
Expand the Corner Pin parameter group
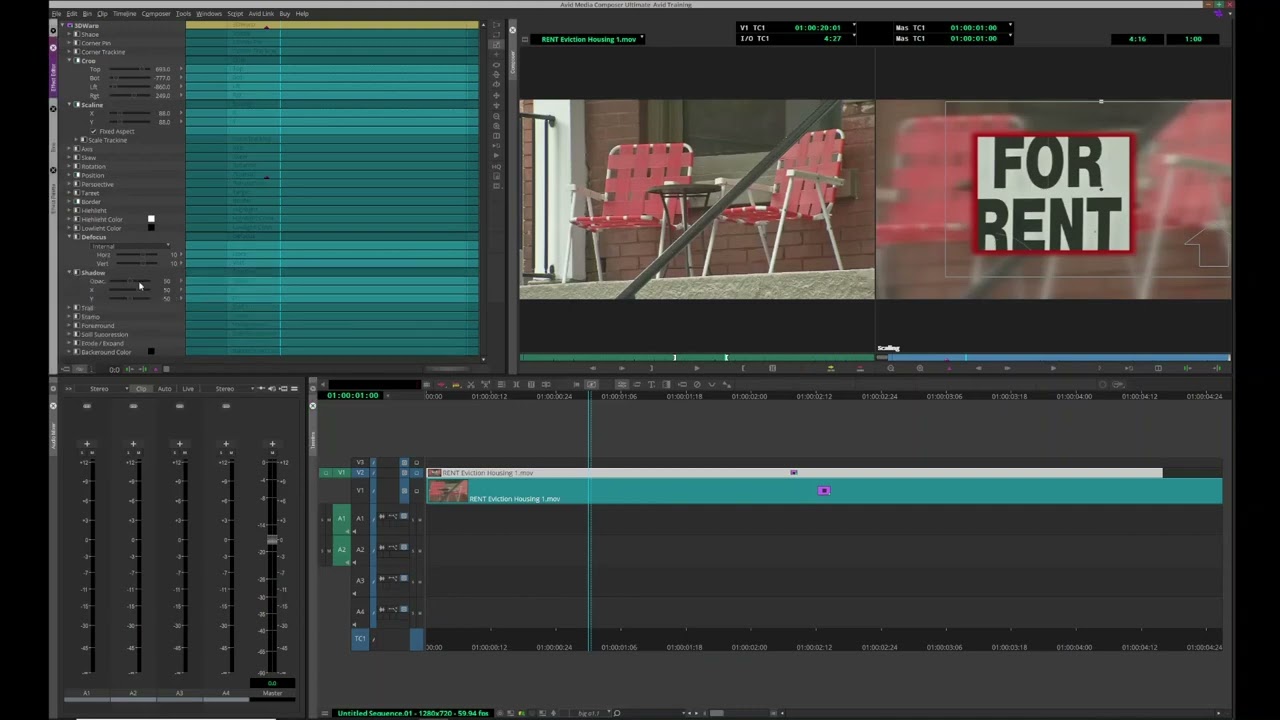pos(69,43)
